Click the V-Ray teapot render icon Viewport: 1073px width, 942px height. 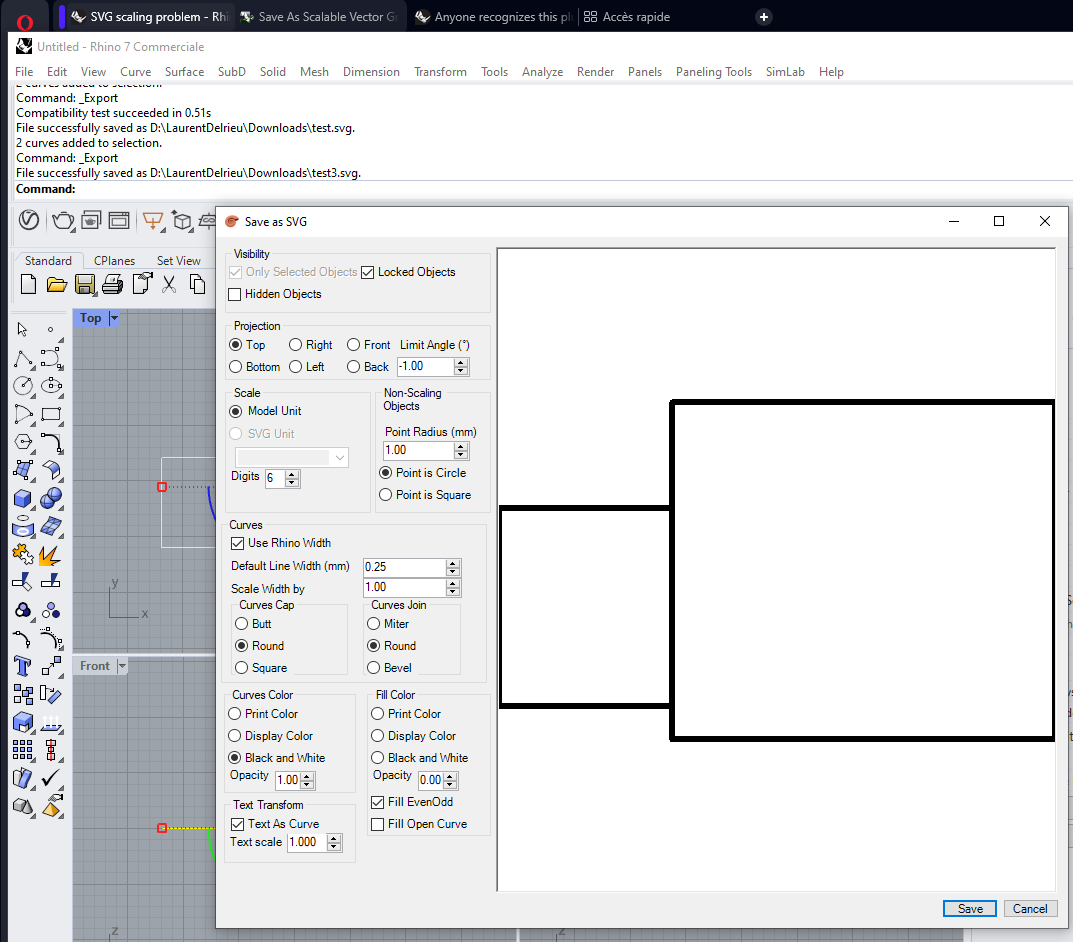[63, 220]
